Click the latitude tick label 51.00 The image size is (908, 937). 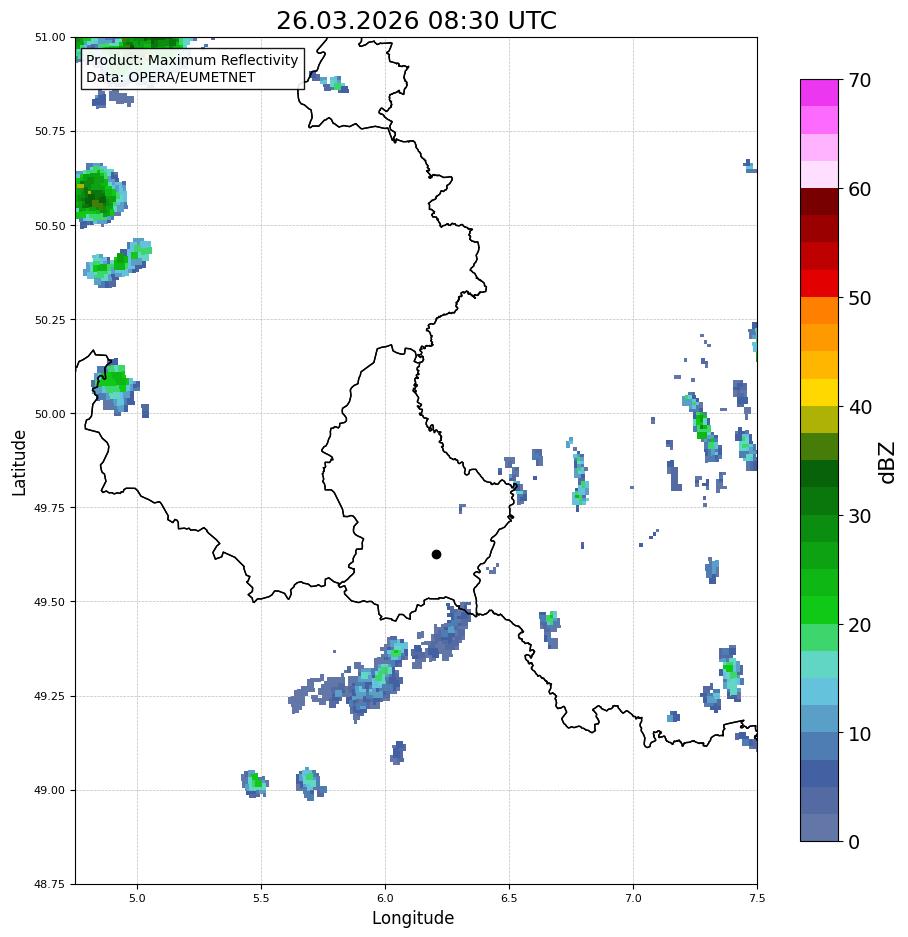pyautogui.click(x=50, y=37)
